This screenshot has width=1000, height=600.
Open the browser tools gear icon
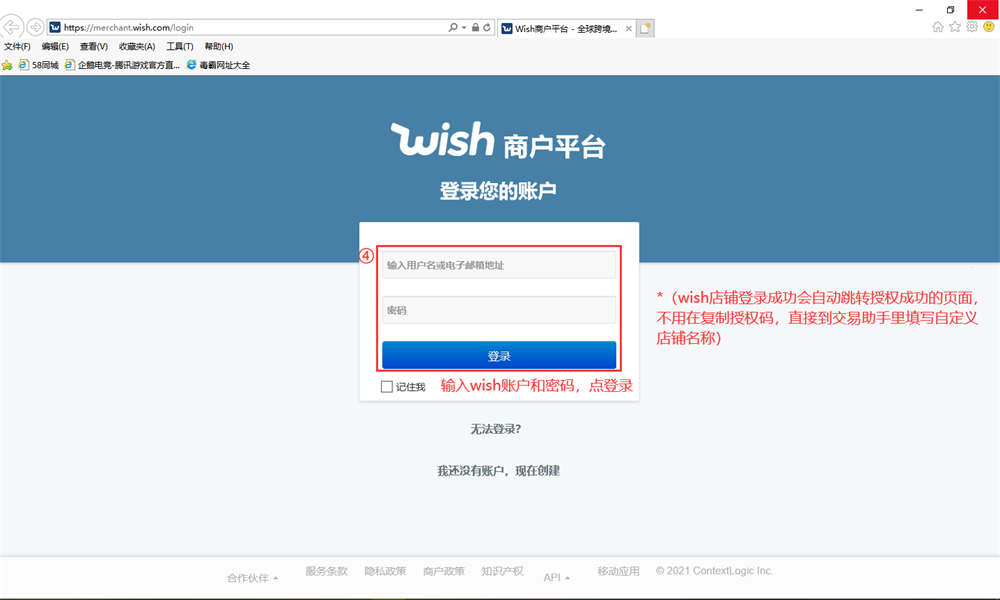[x=972, y=27]
